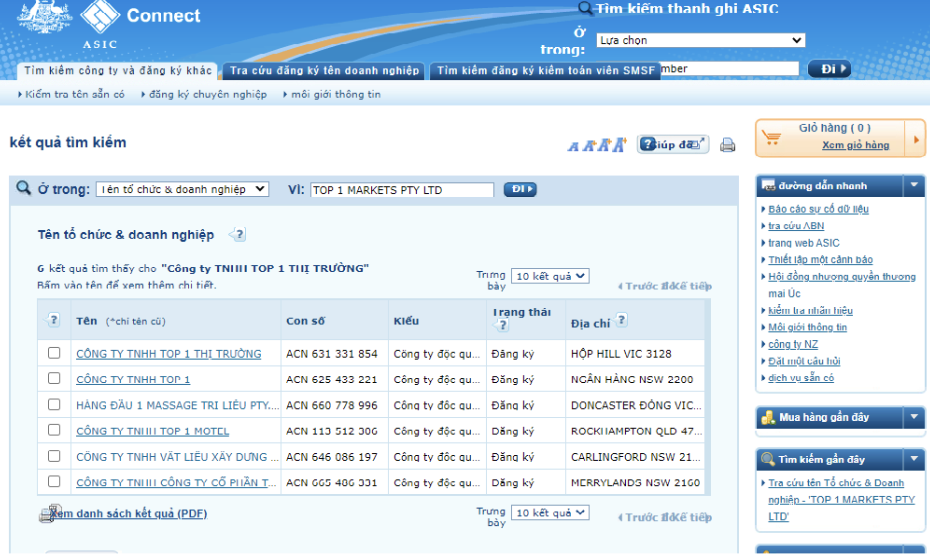Click the TOP 1 MARKETS PTY LTD search field
The height and width of the screenshot is (554, 930).
pyautogui.click(x=402, y=190)
